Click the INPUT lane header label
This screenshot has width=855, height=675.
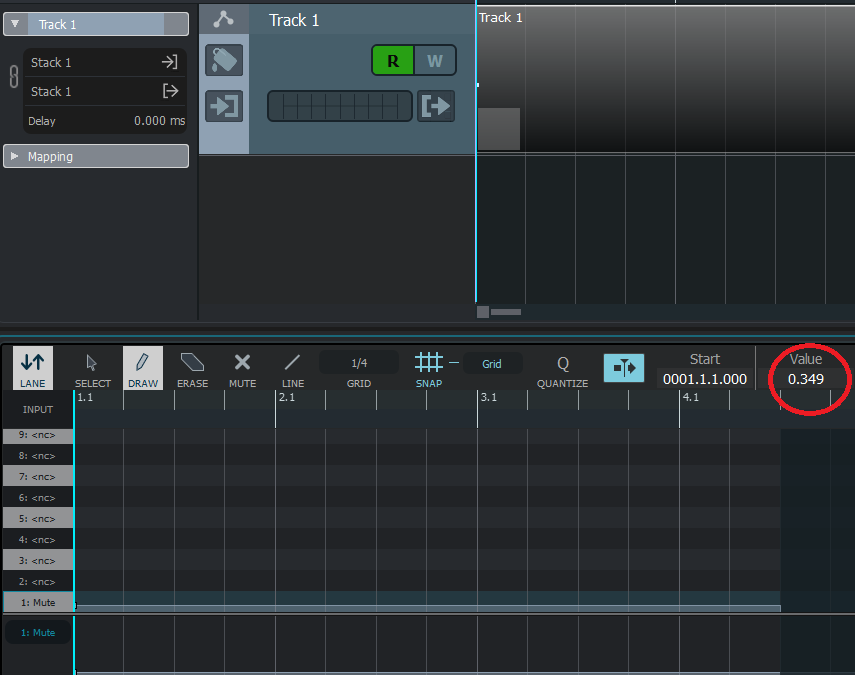point(38,409)
